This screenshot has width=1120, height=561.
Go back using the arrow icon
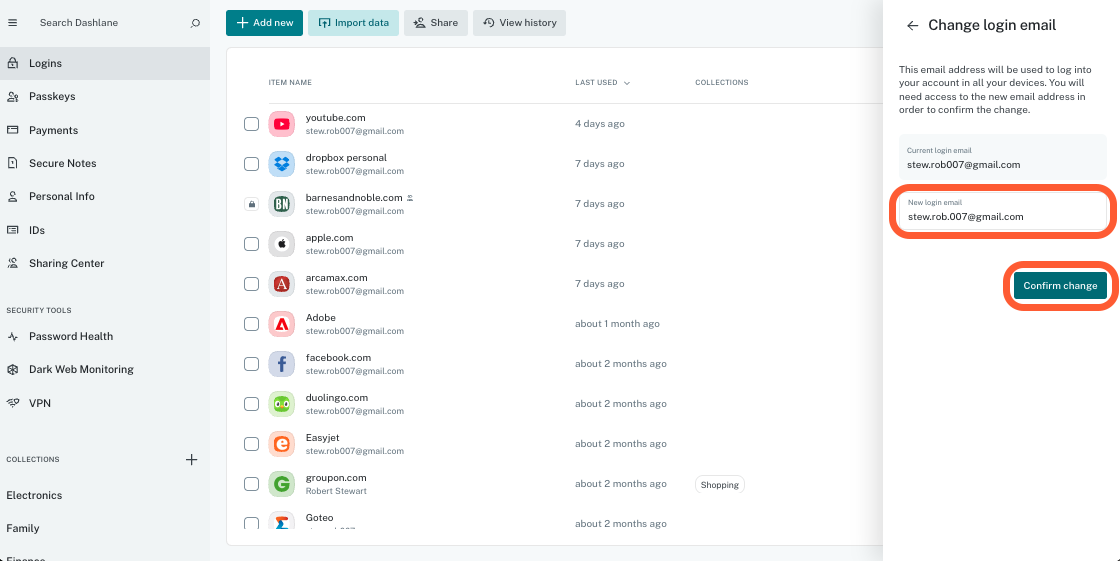tap(912, 26)
